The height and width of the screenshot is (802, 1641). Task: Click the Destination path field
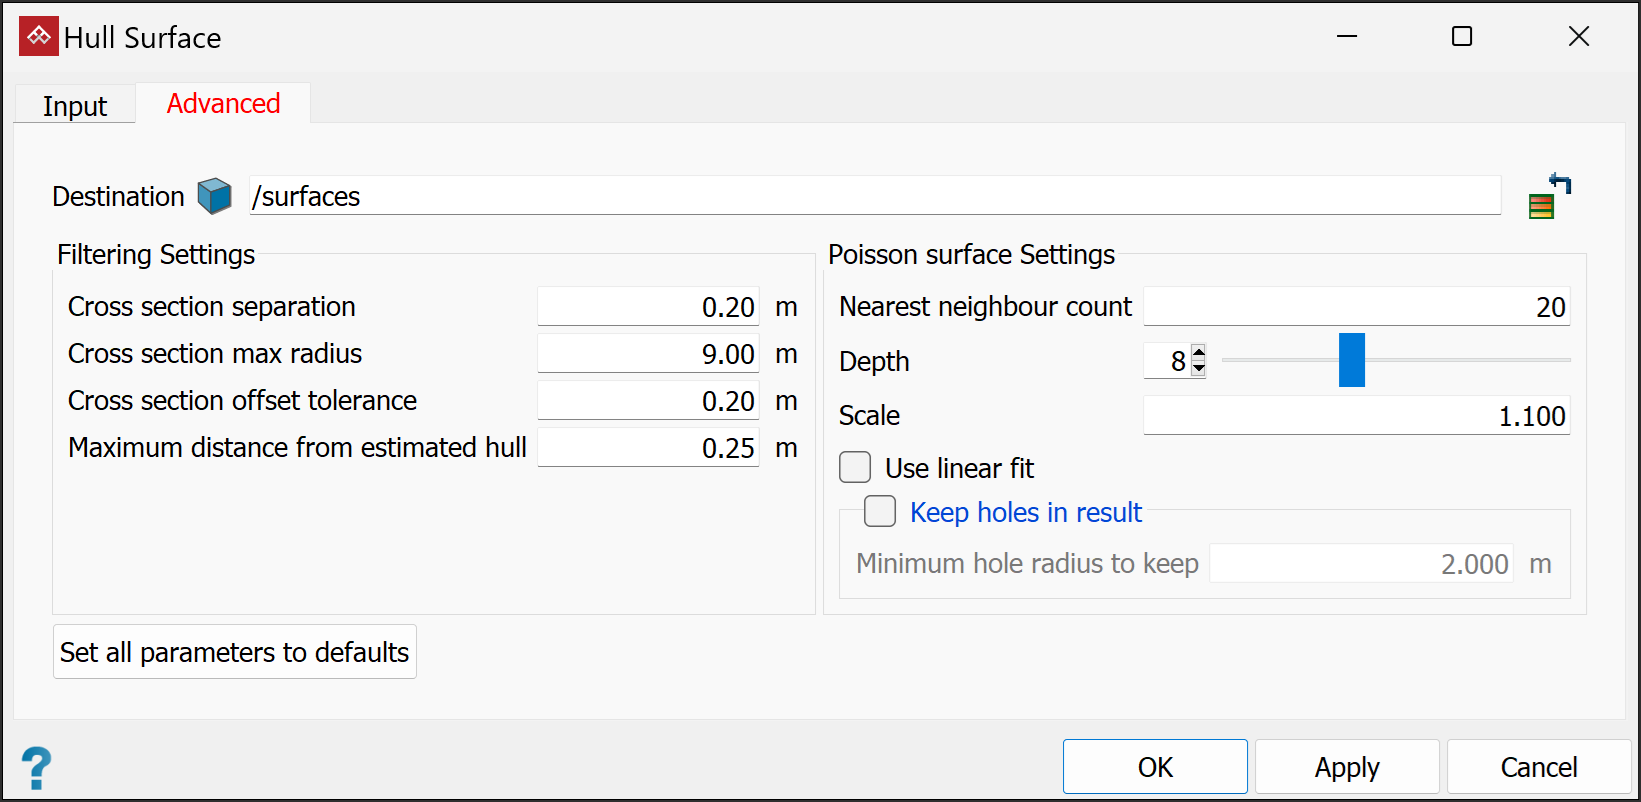click(x=875, y=196)
